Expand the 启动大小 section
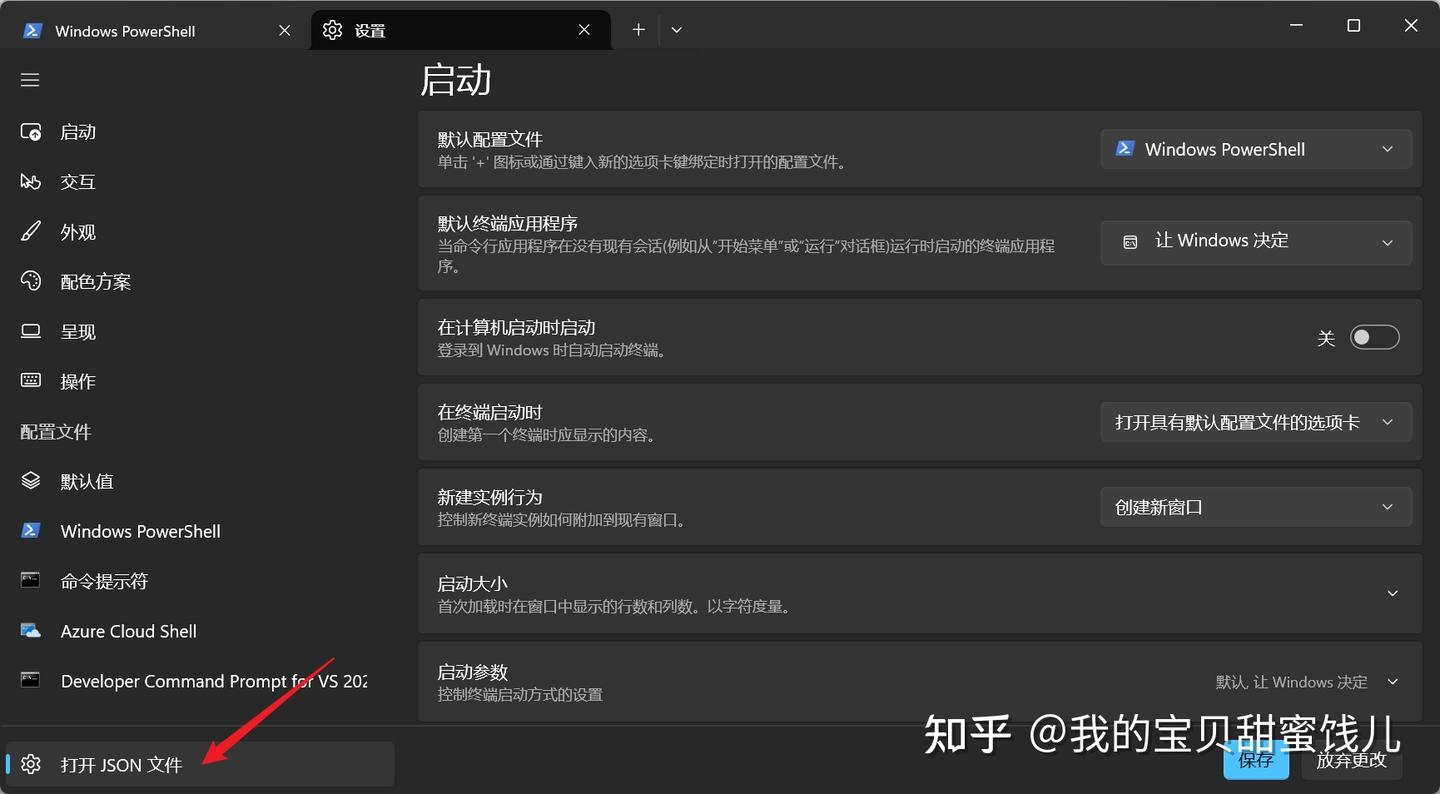Image resolution: width=1440 pixels, height=794 pixels. [x=1392, y=593]
